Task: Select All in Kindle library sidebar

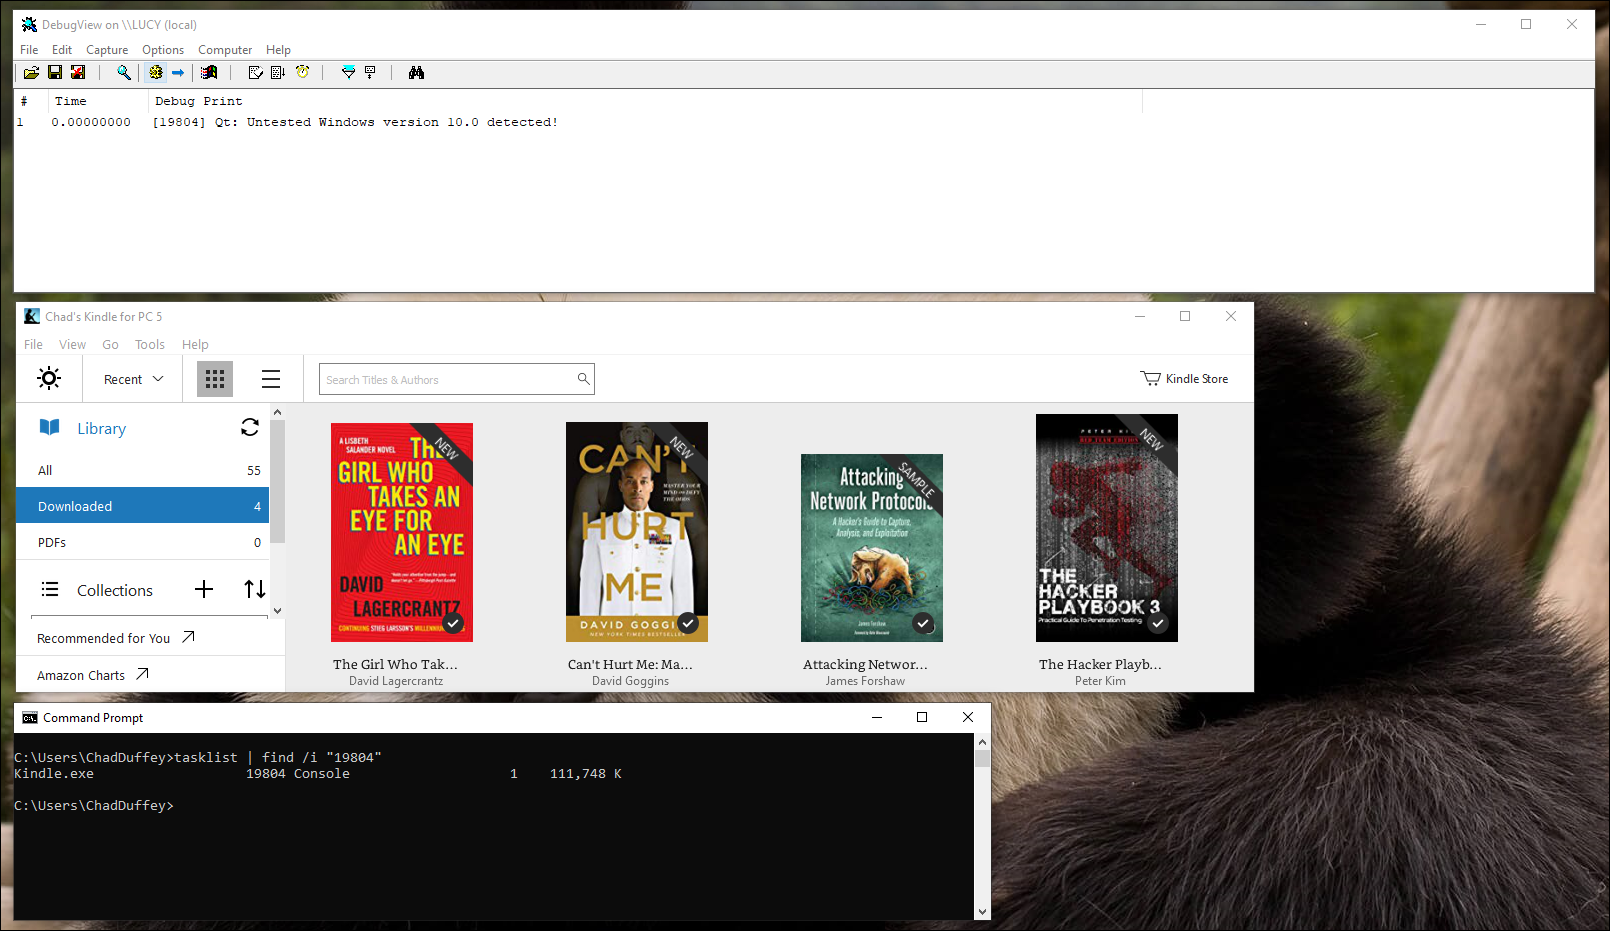Action: click(x=143, y=470)
